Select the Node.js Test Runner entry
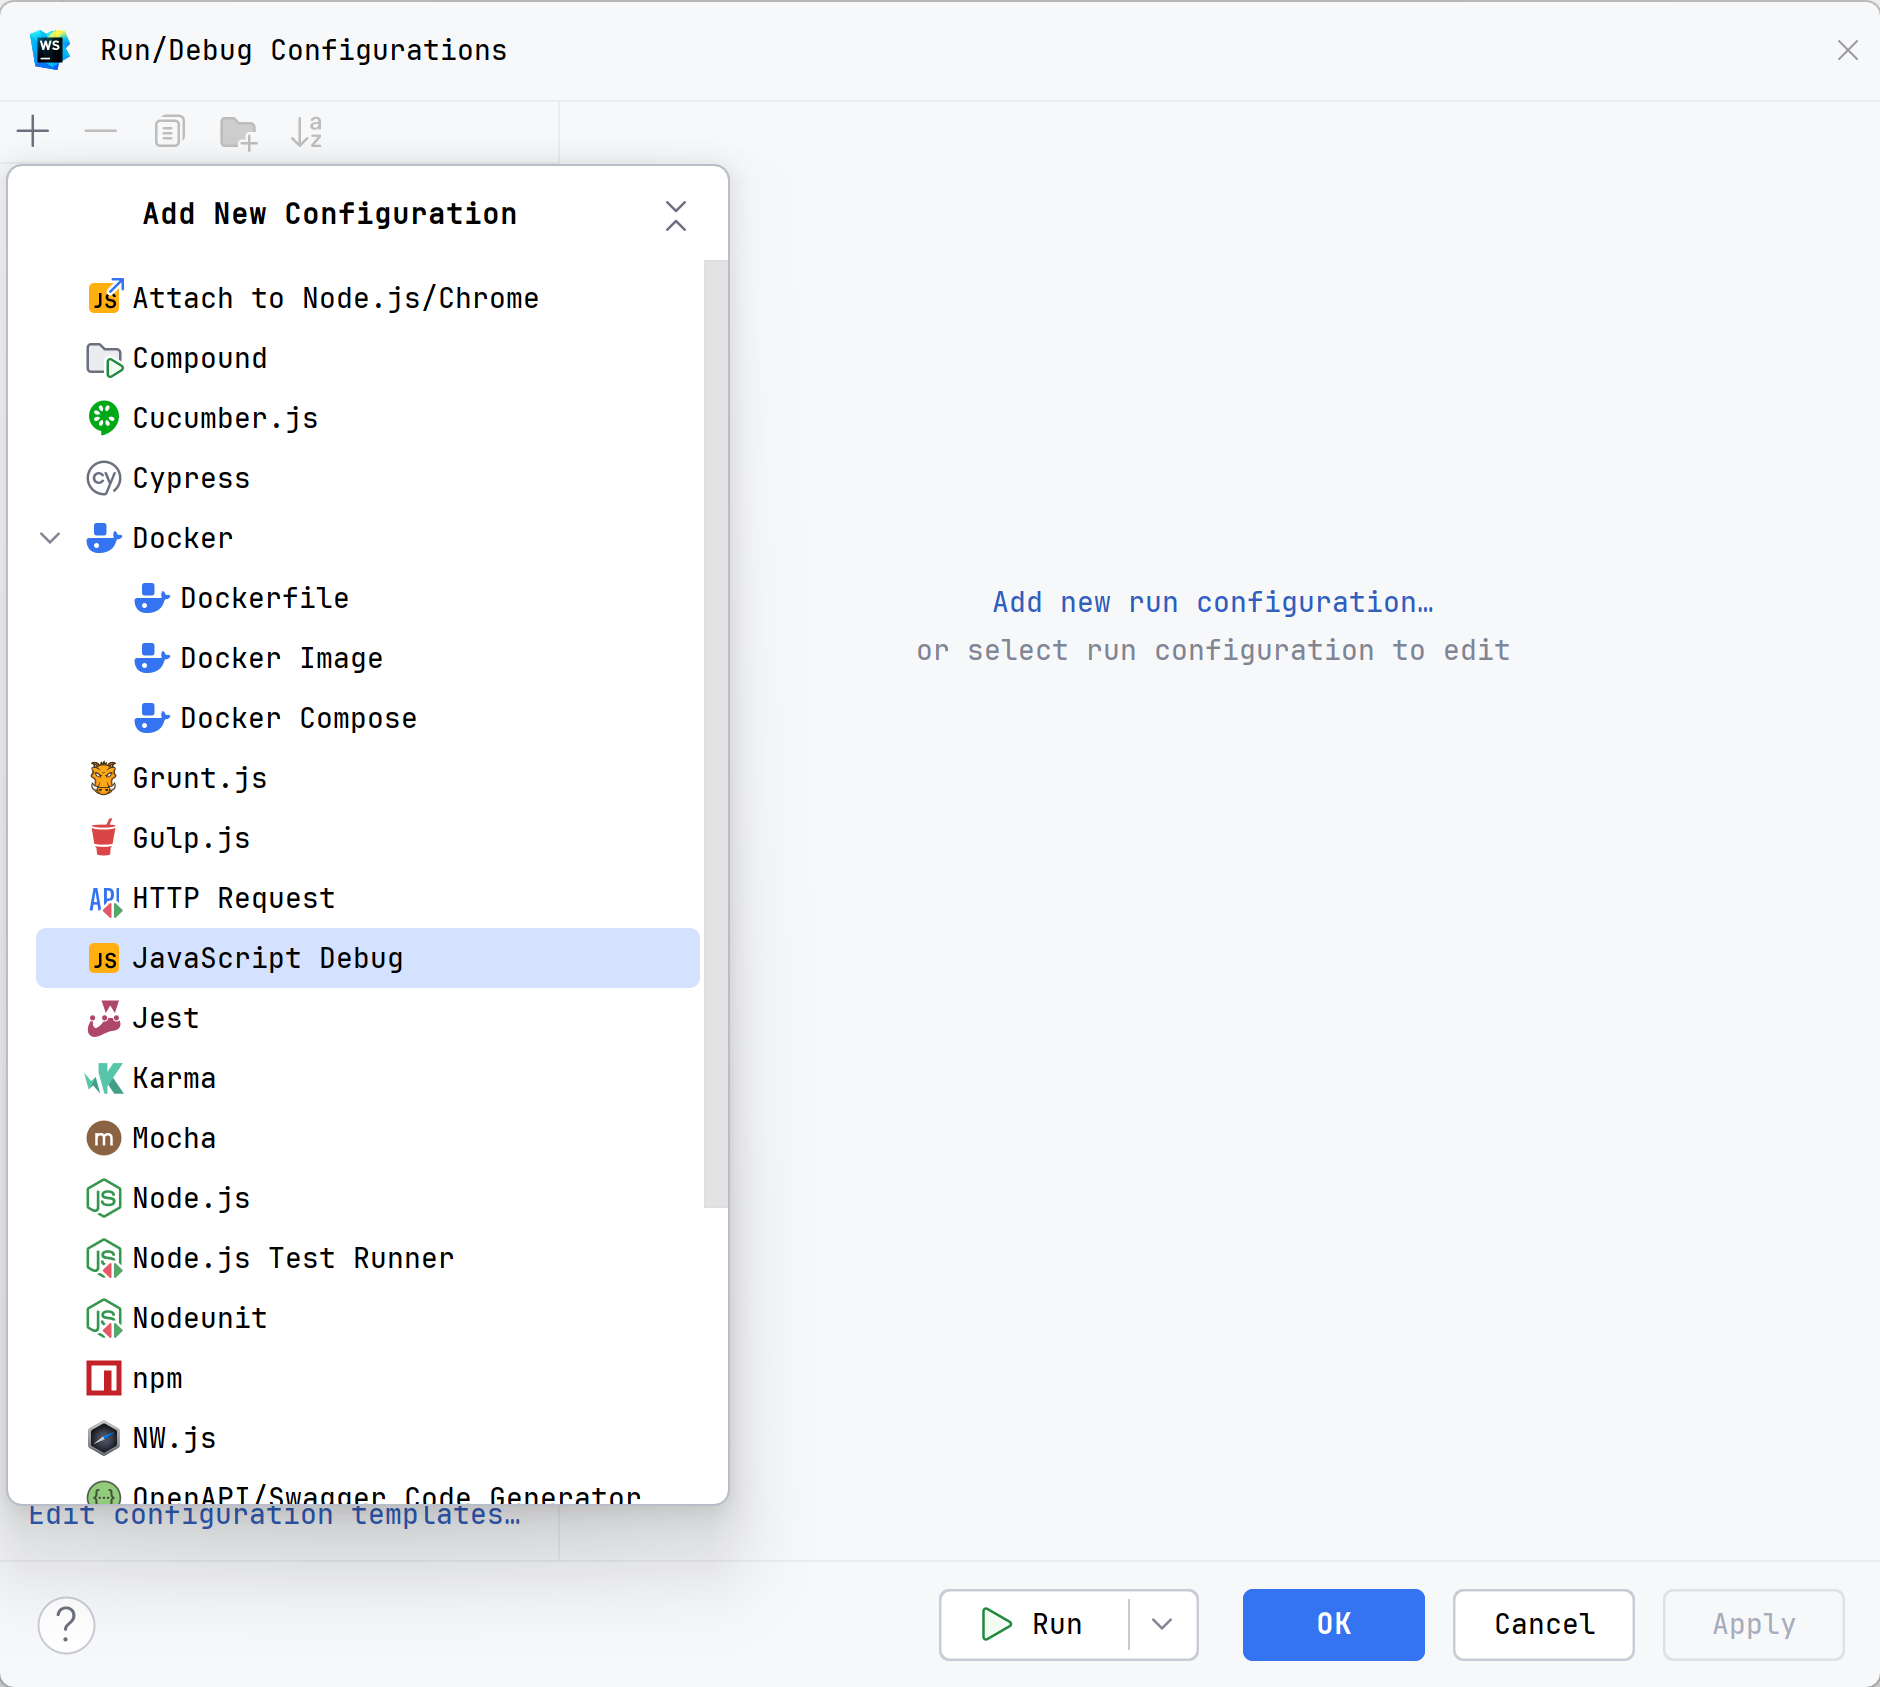Image resolution: width=1880 pixels, height=1687 pixels. (293, 1258)
